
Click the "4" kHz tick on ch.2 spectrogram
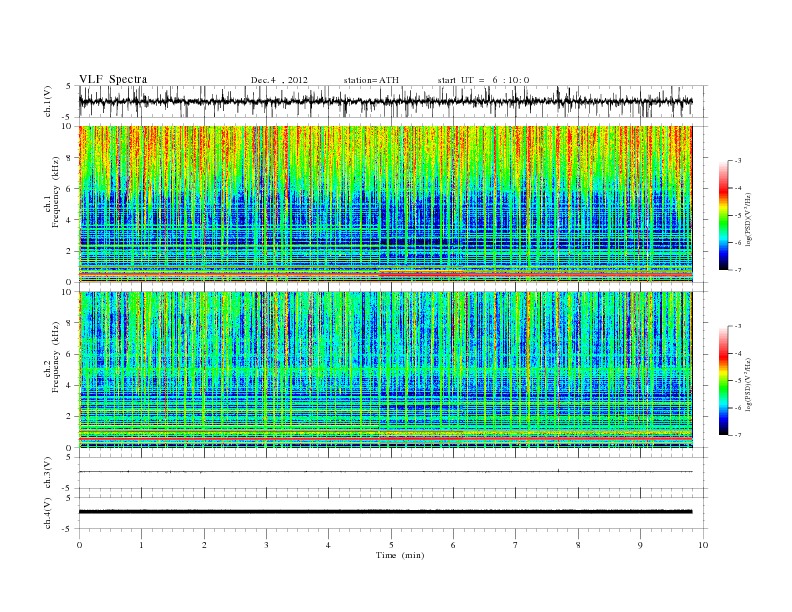coord(71,385)
